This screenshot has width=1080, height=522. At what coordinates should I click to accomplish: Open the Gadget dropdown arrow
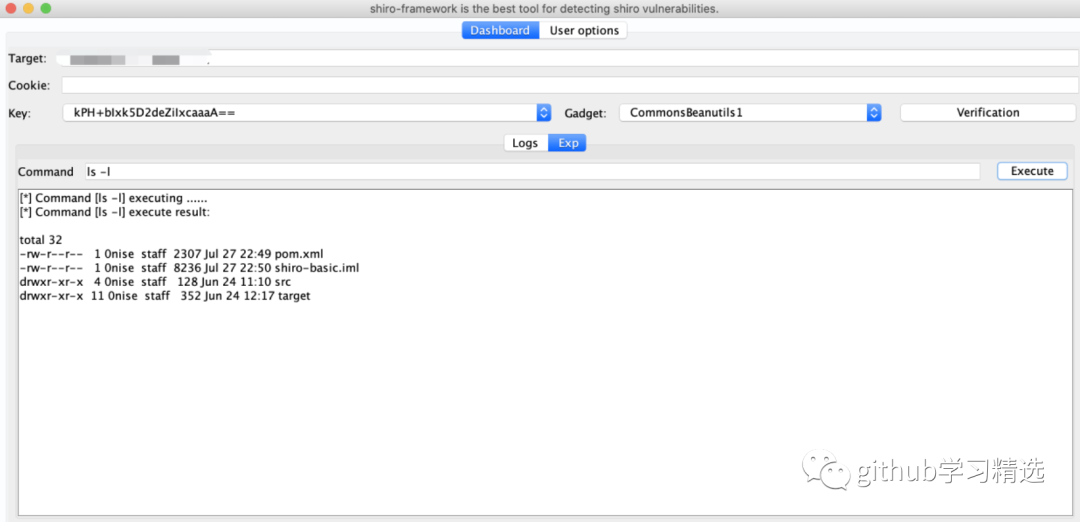pyautogui.click(x=874, y=112)
